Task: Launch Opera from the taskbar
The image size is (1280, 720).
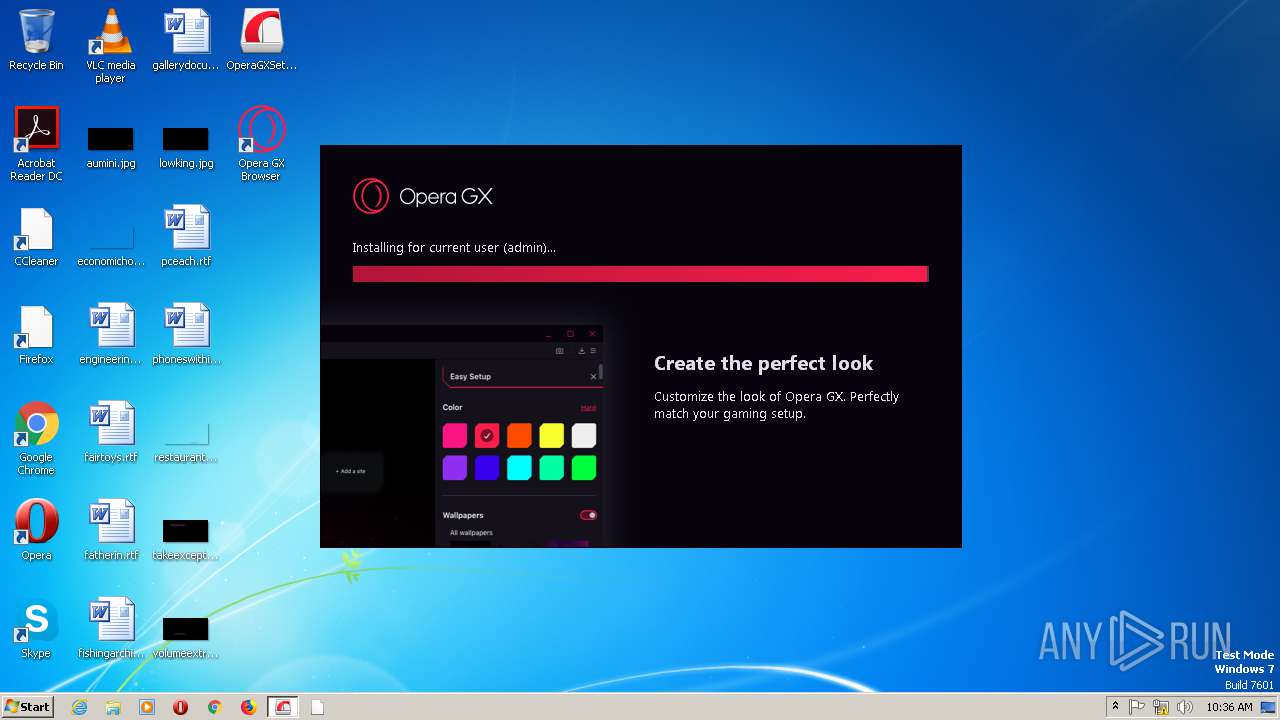Action: tap(181, 707)
